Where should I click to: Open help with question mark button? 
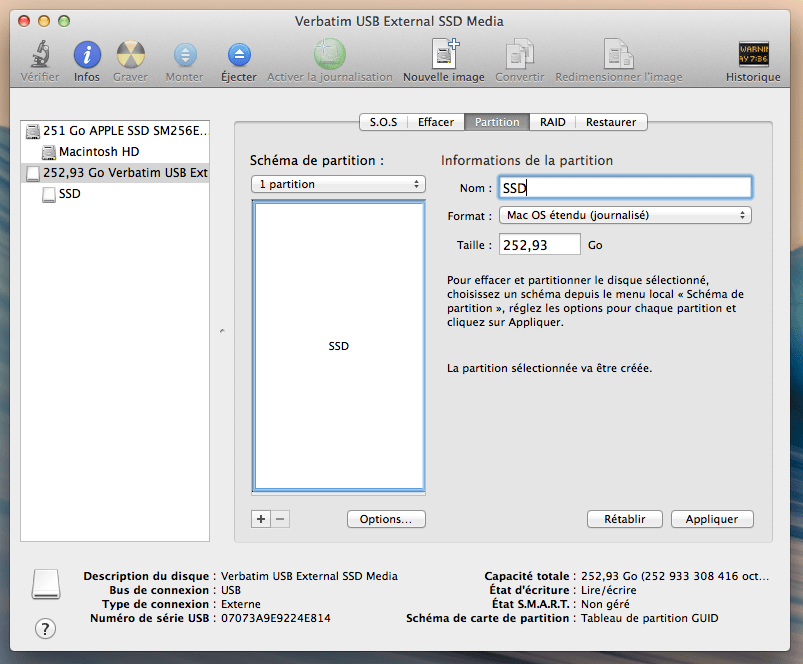tap(45, 629)
